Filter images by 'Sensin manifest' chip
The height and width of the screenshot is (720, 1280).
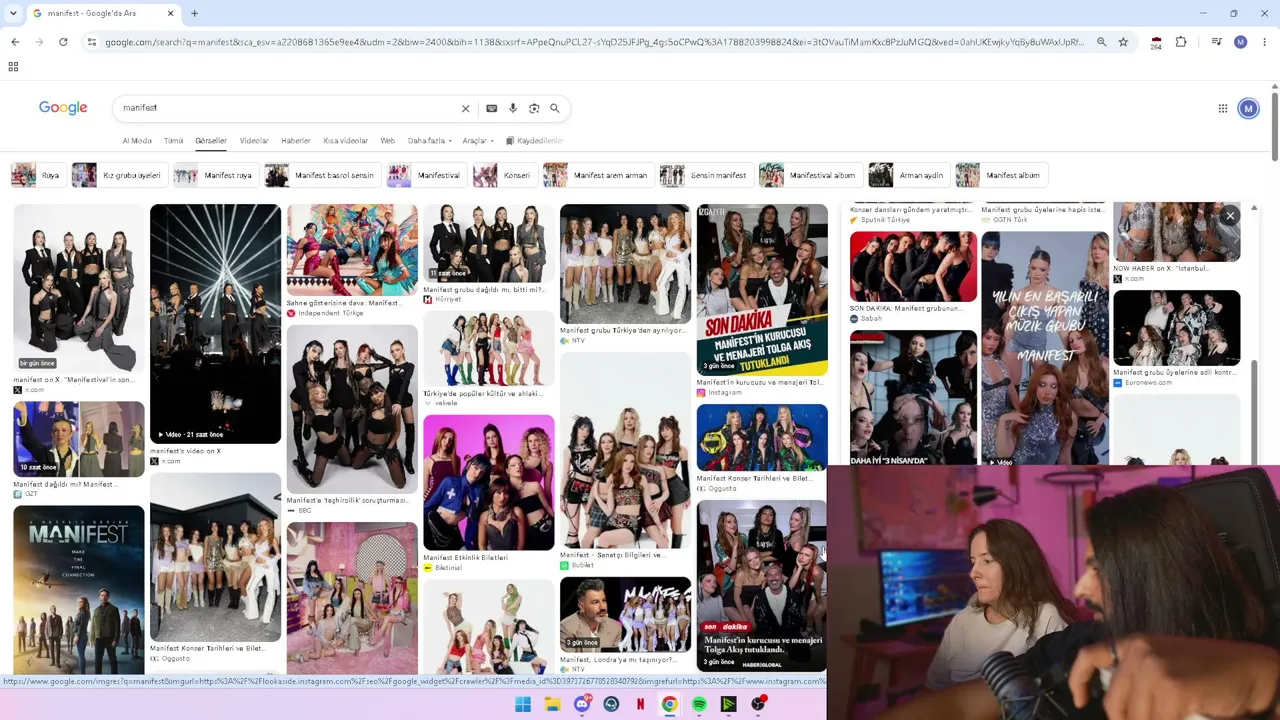point(705,175)
